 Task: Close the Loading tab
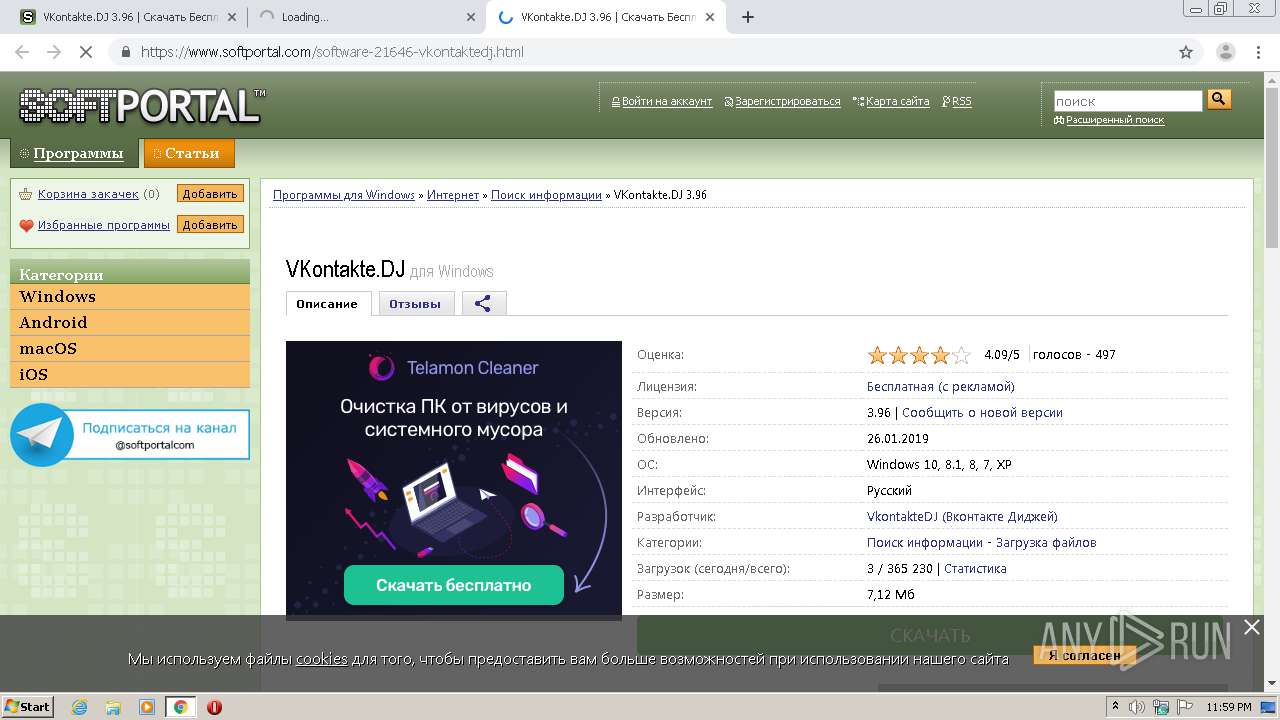[x=471, y=17]
